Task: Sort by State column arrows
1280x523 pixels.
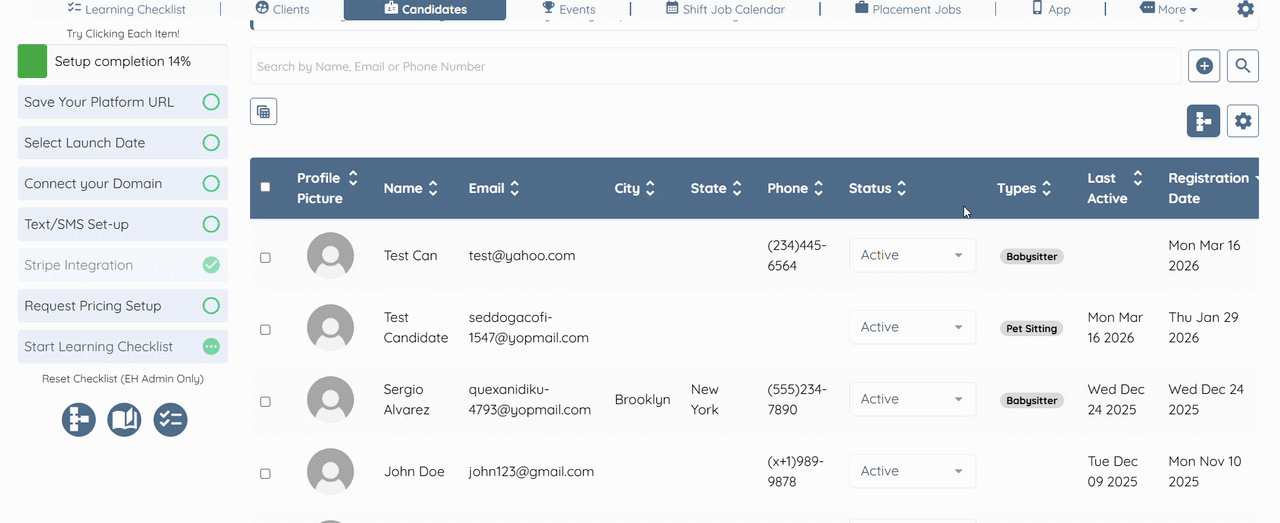Action: click(x=737, y=188)
